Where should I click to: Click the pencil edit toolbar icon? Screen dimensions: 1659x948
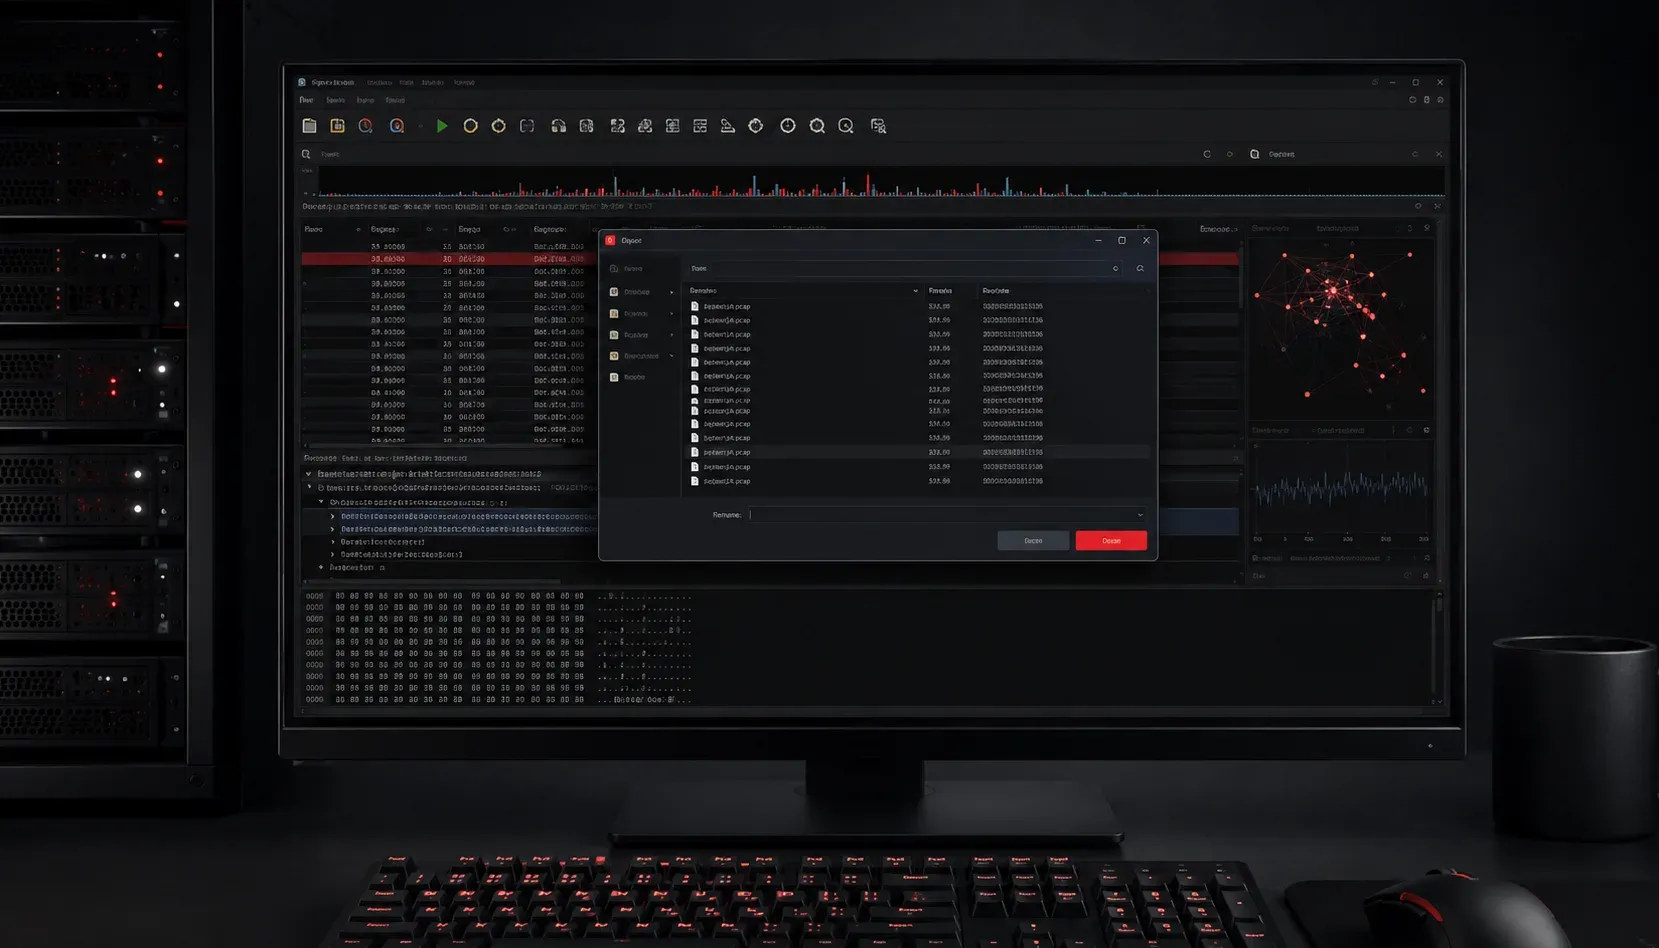(x=728, y=126)
